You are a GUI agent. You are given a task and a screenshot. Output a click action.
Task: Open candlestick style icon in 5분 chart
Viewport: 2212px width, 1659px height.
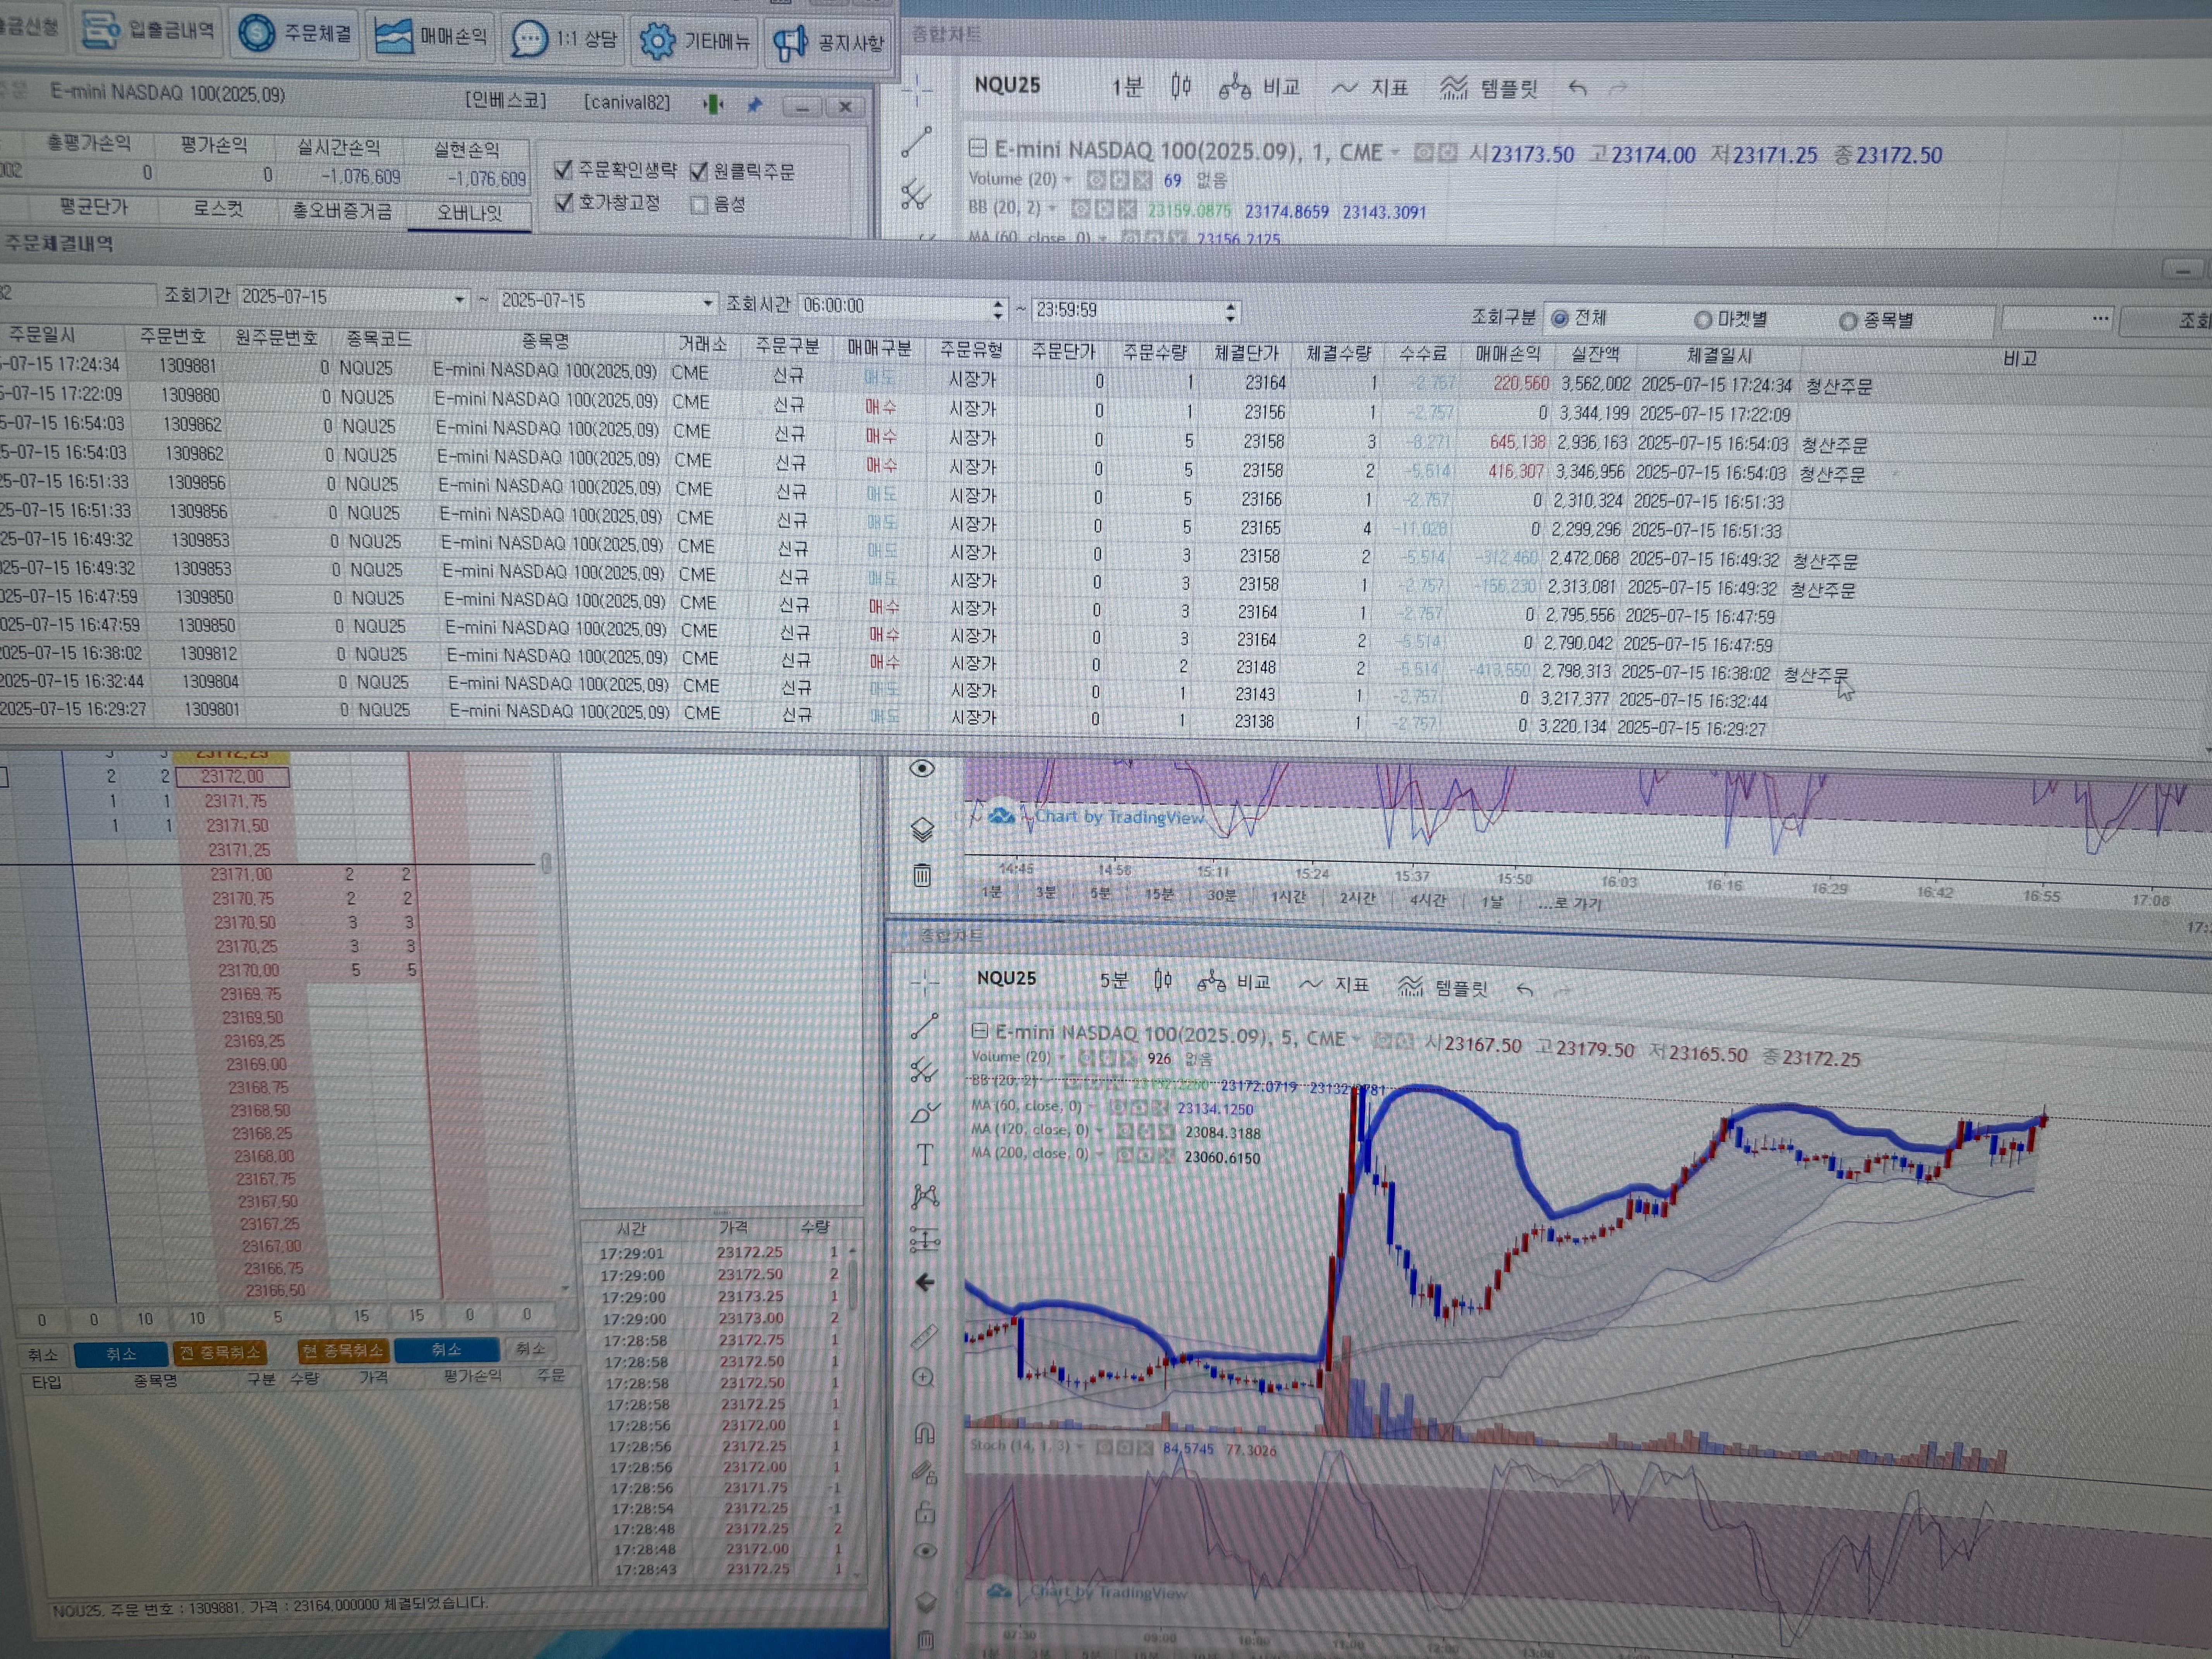coord(1163,981)
